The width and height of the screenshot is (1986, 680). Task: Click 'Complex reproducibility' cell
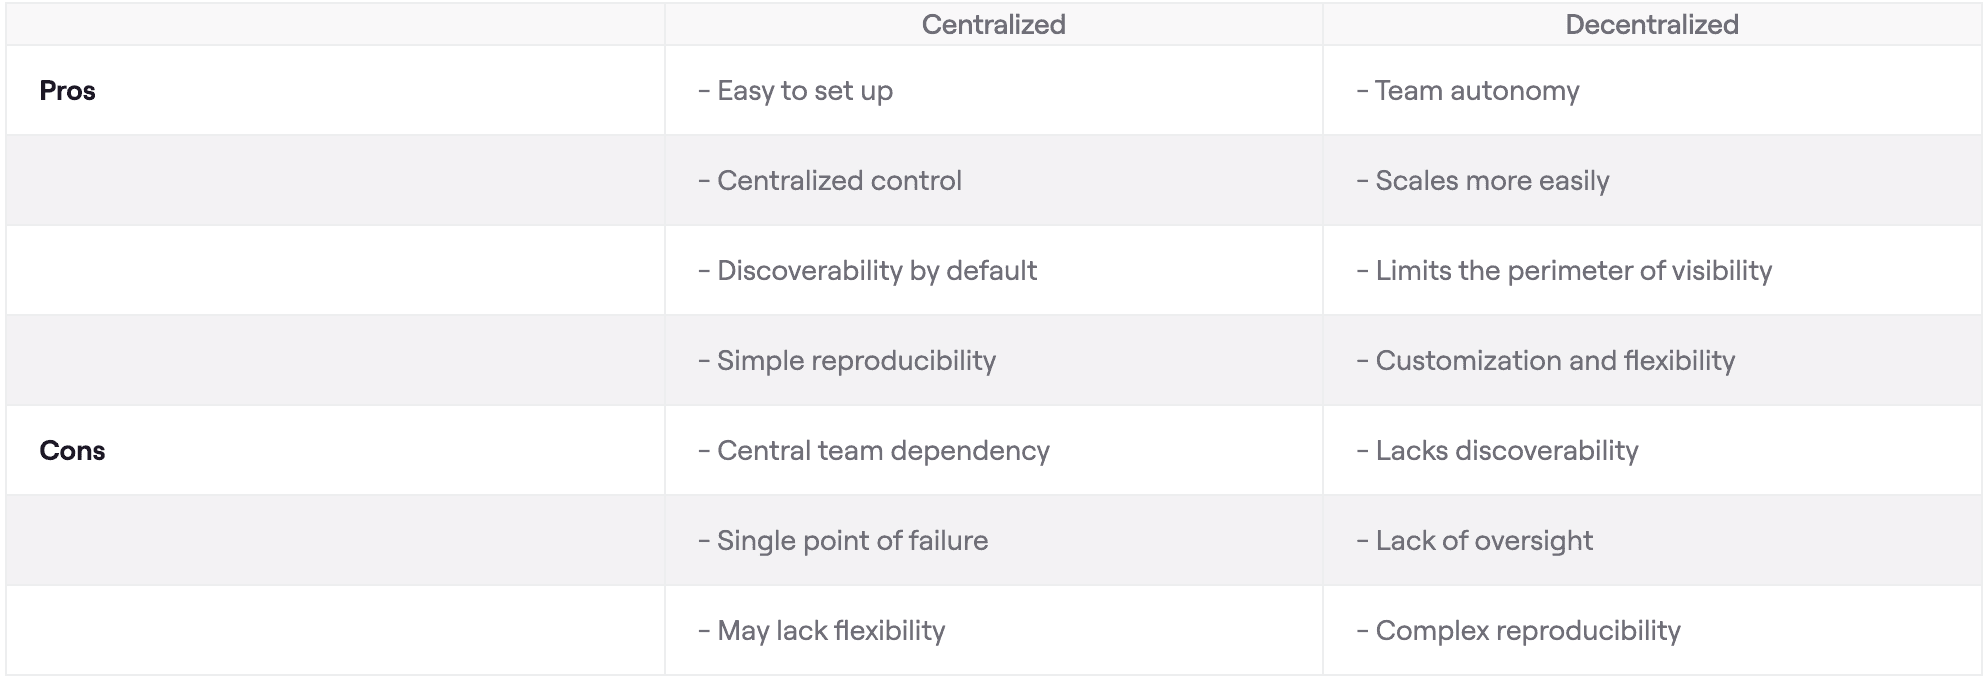[x=1527, y=631]
